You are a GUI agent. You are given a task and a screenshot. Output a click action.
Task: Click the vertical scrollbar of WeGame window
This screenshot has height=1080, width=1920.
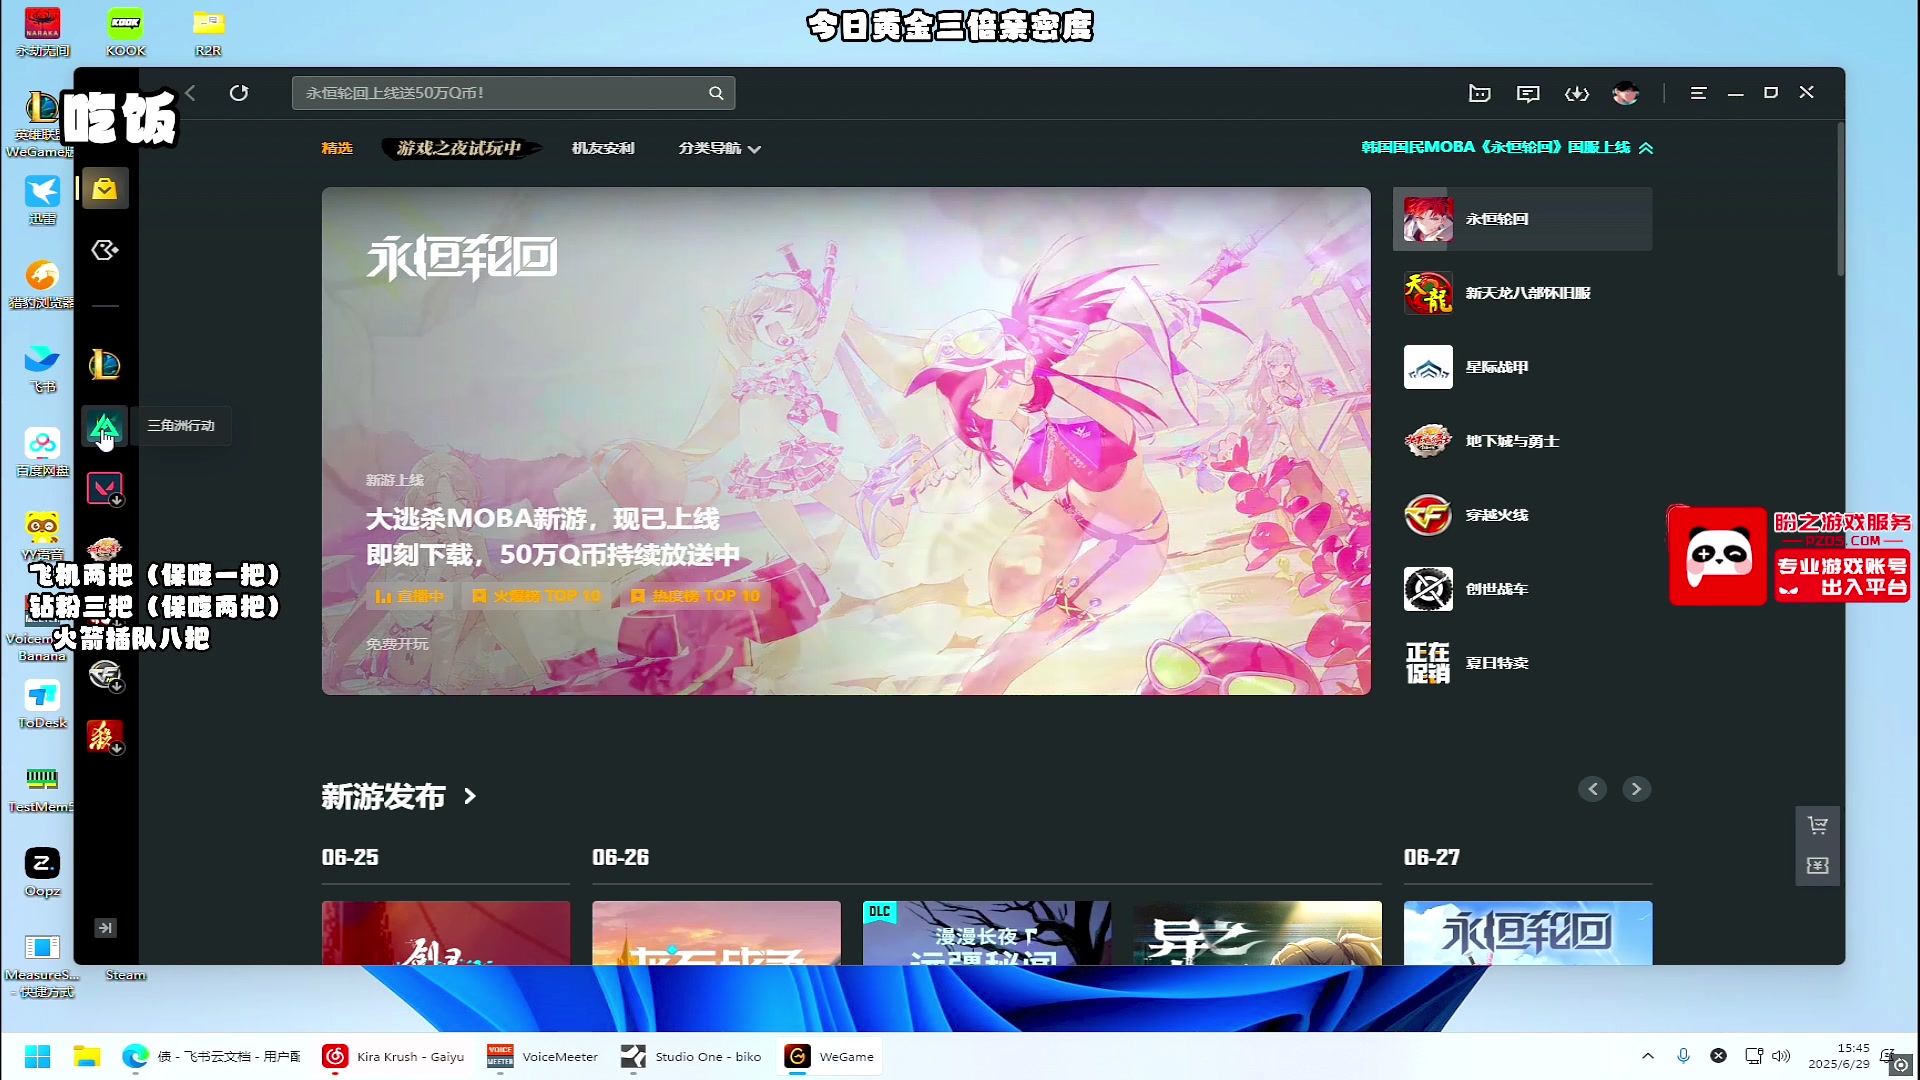[x=1840, y=200]
